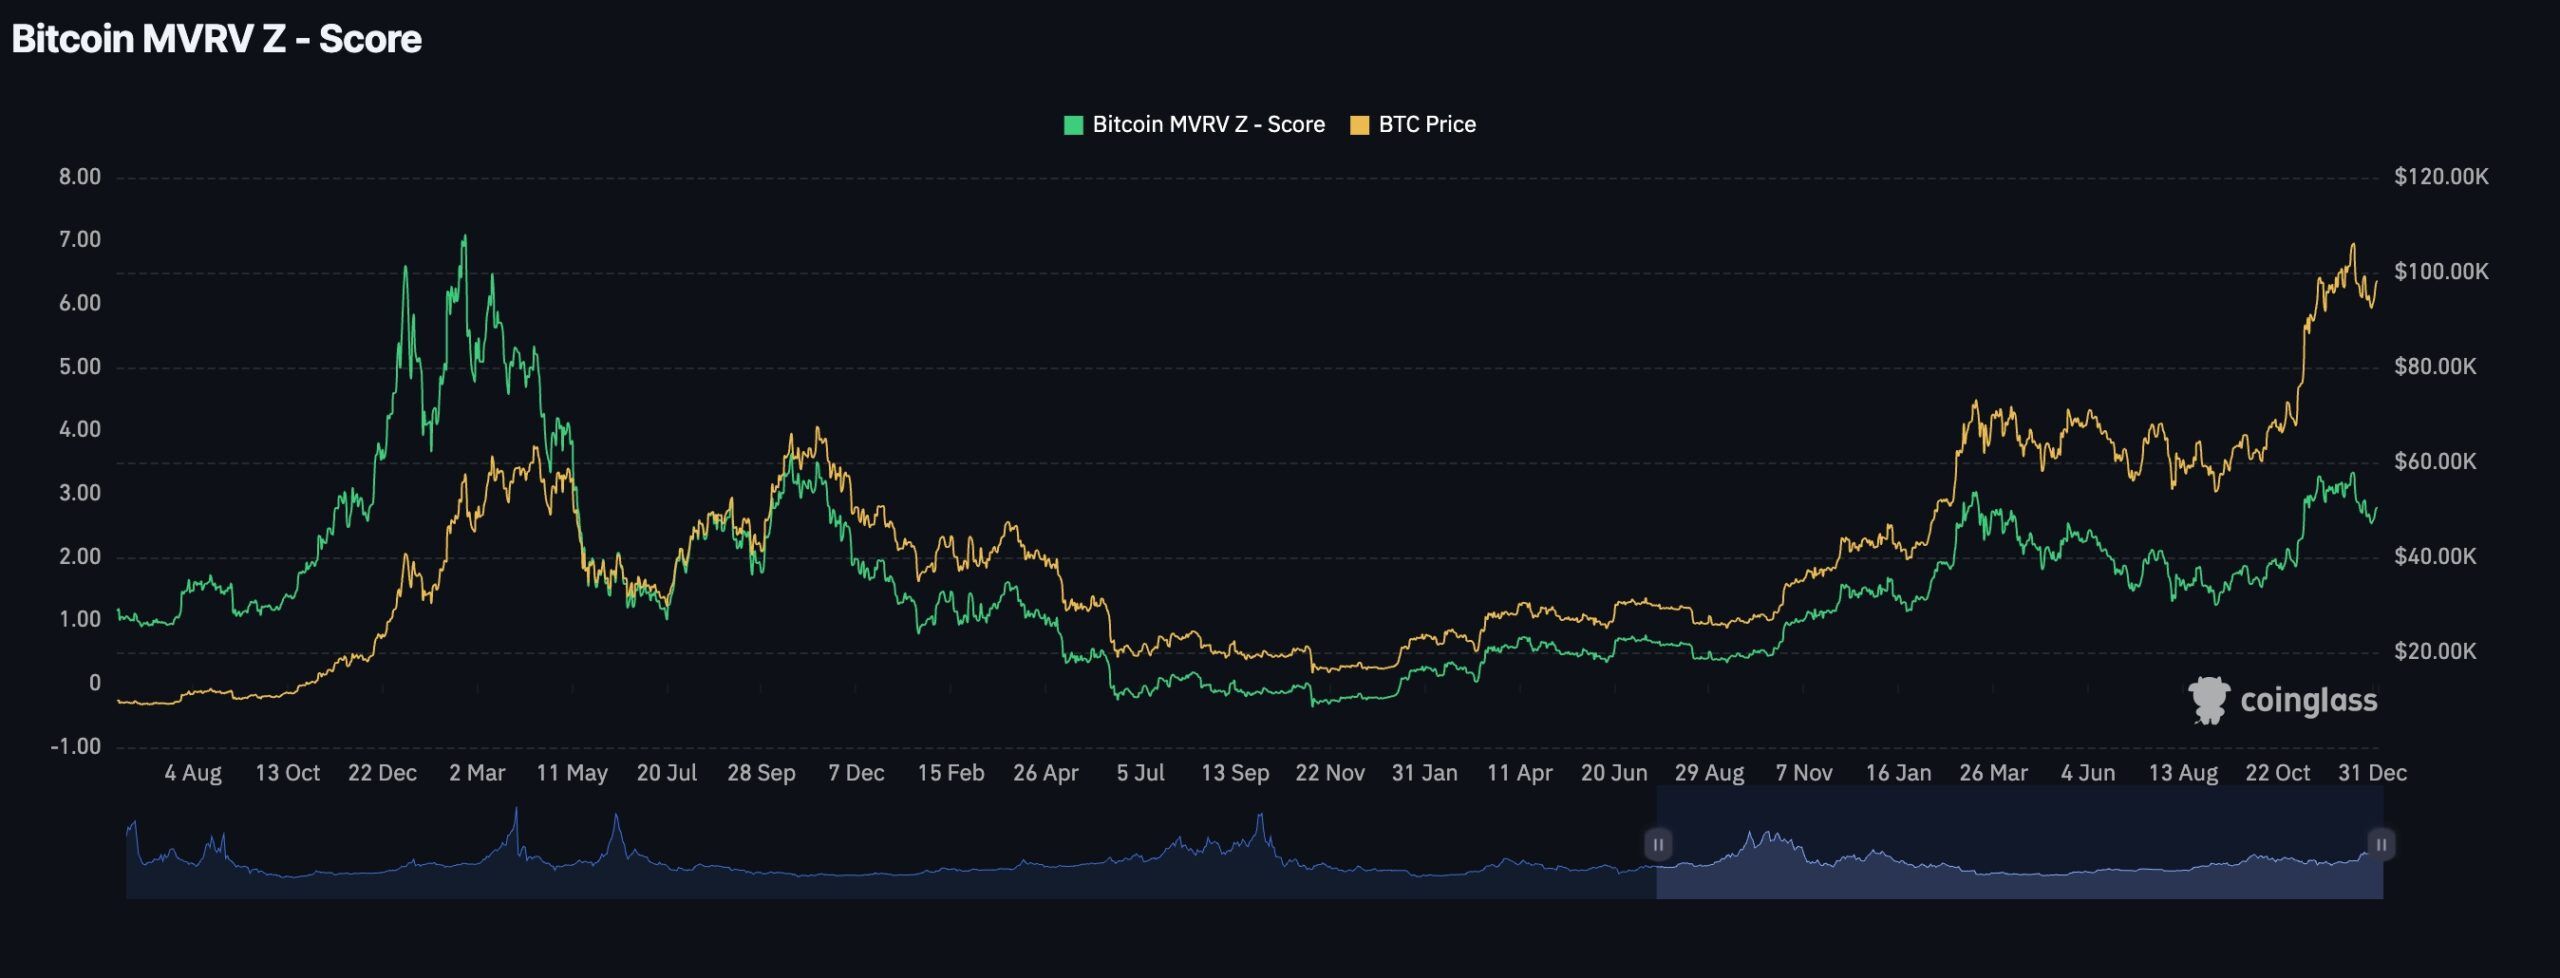Click the 4.00 left axis label
The height and width of the screenshot is (978, 2560).
(80, 429)
